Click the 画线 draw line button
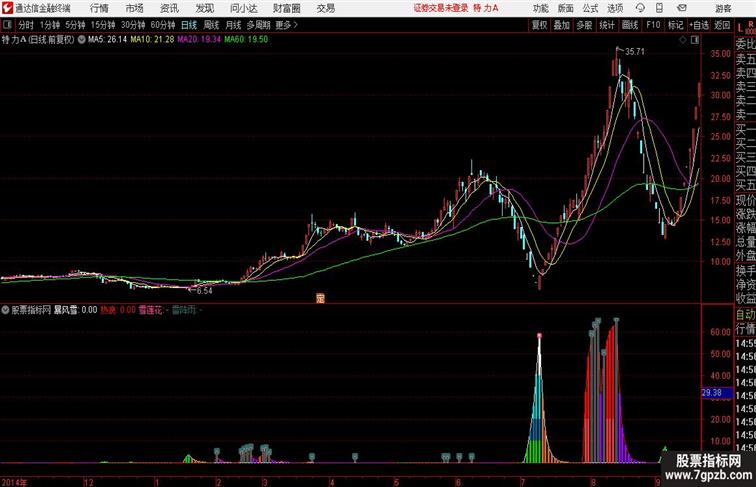 (x=630, y=25)
